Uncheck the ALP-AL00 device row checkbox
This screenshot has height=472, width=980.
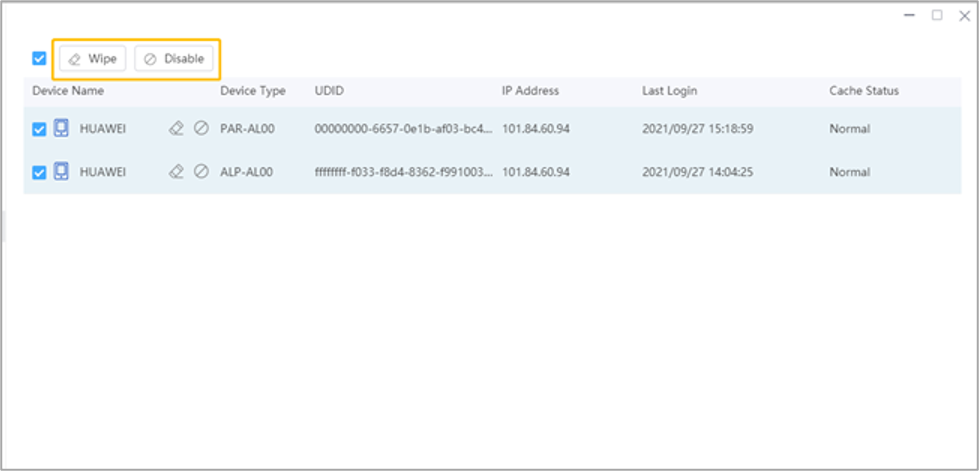[x=39, y=172]
